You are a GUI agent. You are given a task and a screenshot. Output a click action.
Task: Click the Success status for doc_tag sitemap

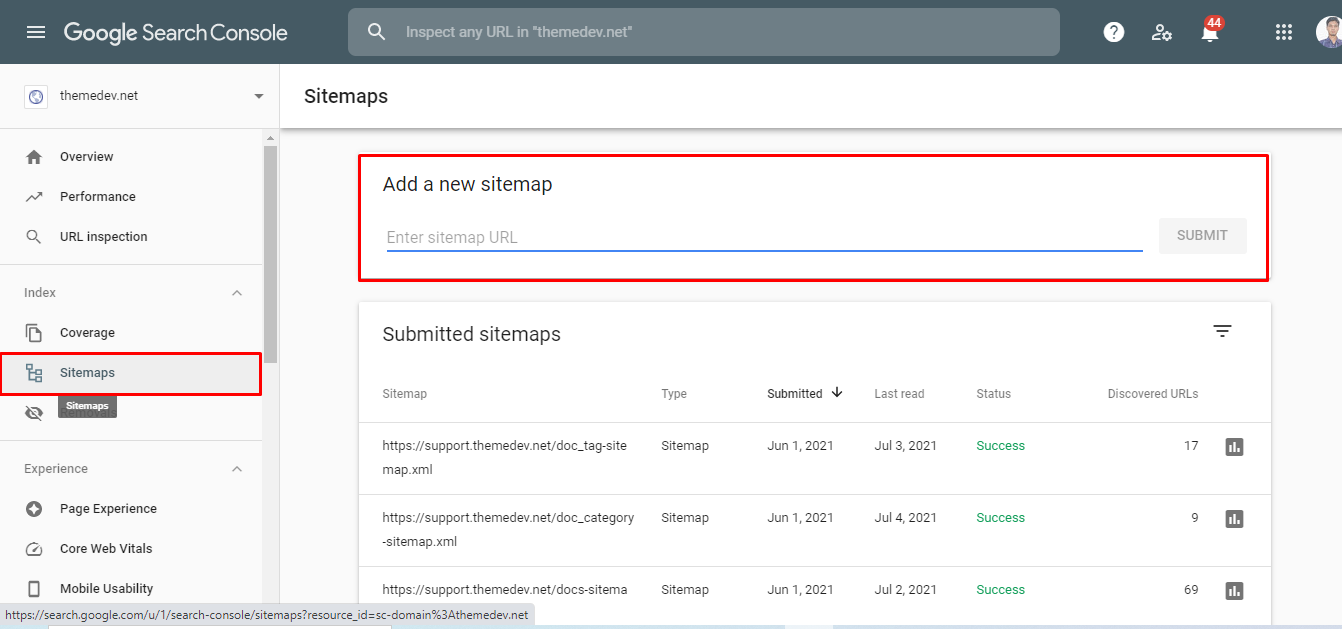tap(1001, 446)
